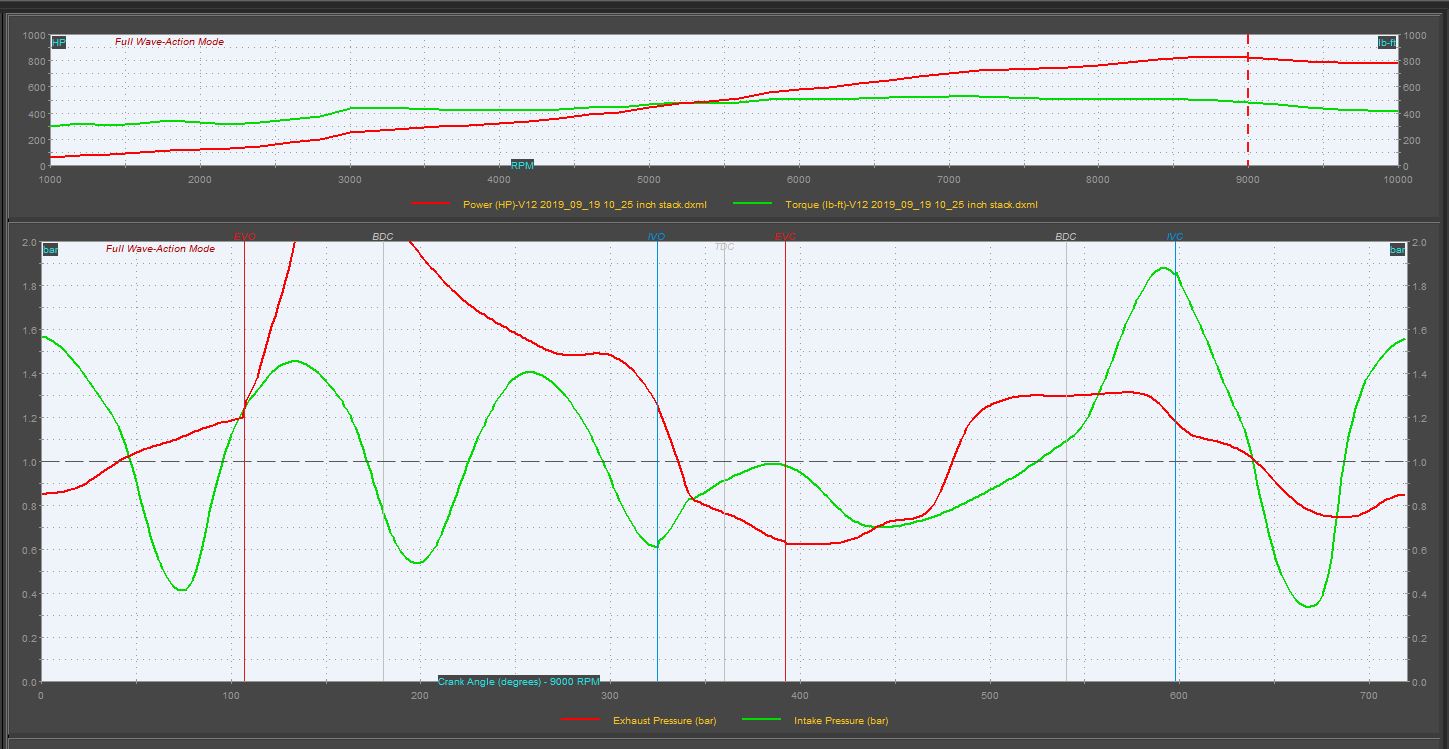Image resolution: width=1449 pixels, height=749 pixels.
Task: Select the IVC valve event marker
Action: (x=1175, y=237)
